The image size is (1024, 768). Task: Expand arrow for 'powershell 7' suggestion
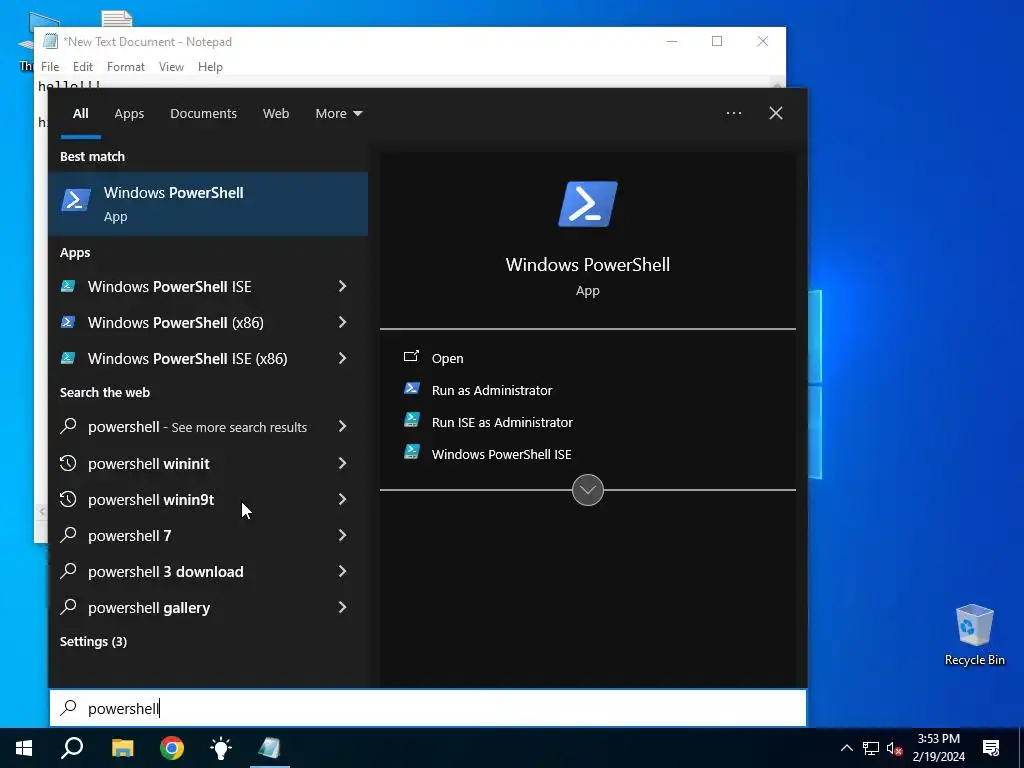342,535
